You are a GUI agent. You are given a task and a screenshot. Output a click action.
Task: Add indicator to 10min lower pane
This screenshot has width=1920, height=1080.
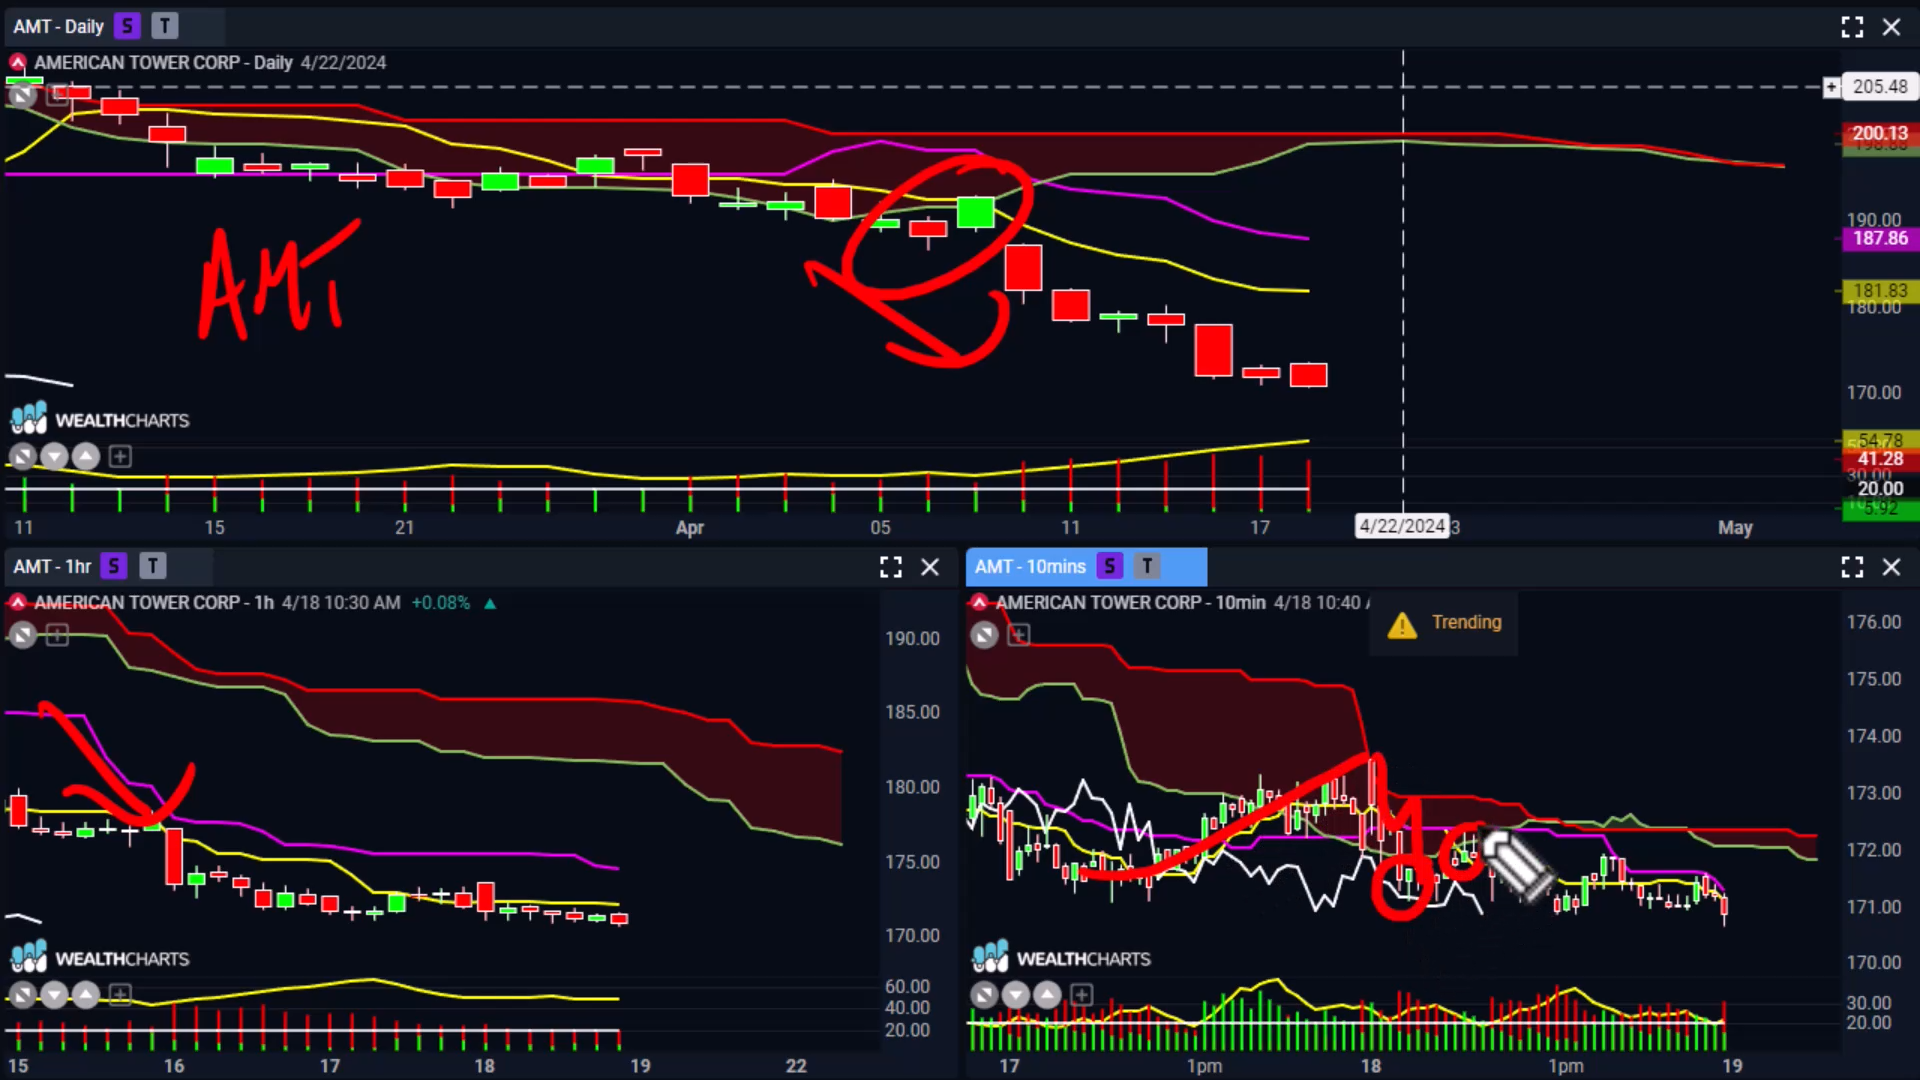point(1081,995)
